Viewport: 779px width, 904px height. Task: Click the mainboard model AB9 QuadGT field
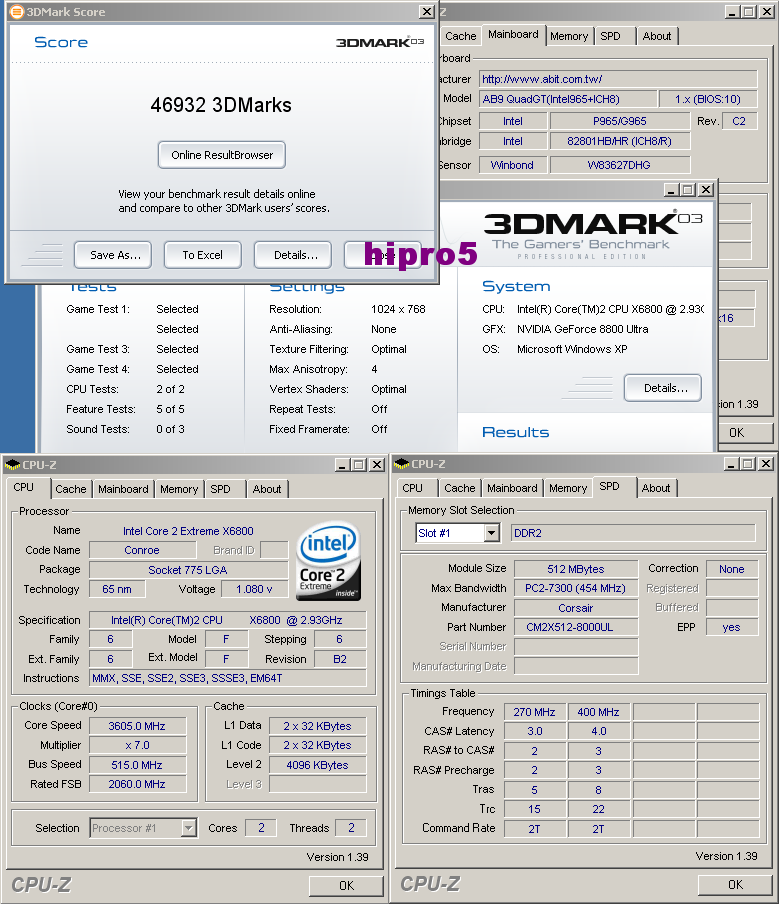pyautogui.click(x=568, y=99)
